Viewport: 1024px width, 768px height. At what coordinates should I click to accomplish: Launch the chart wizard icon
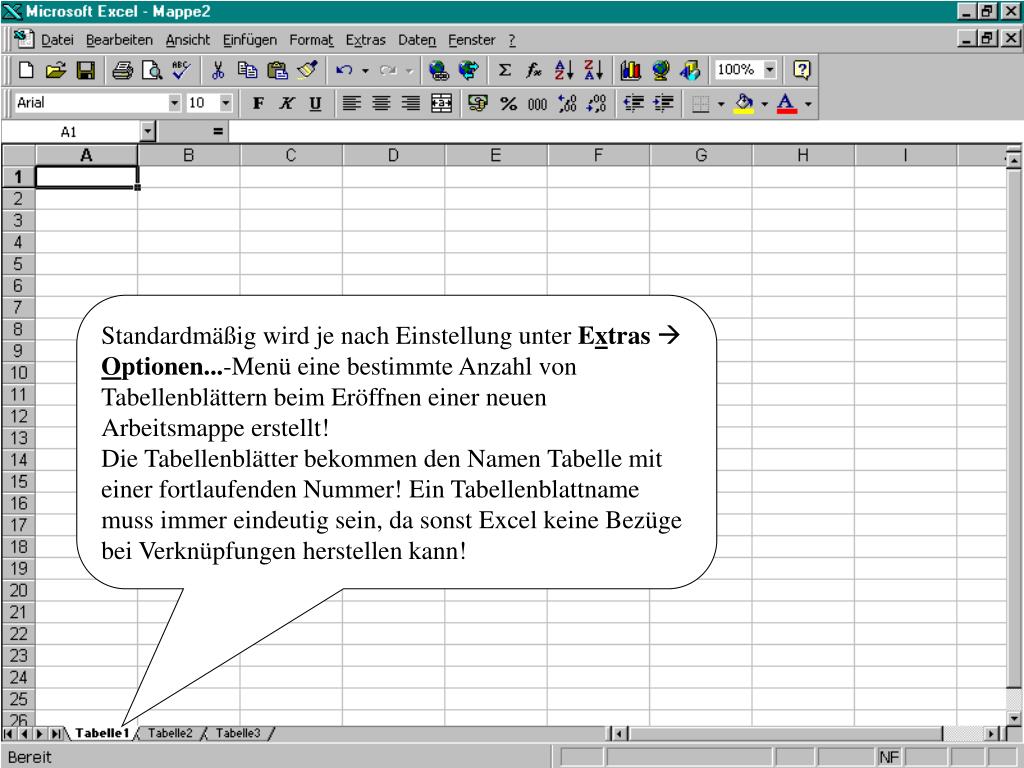point(630,70)
